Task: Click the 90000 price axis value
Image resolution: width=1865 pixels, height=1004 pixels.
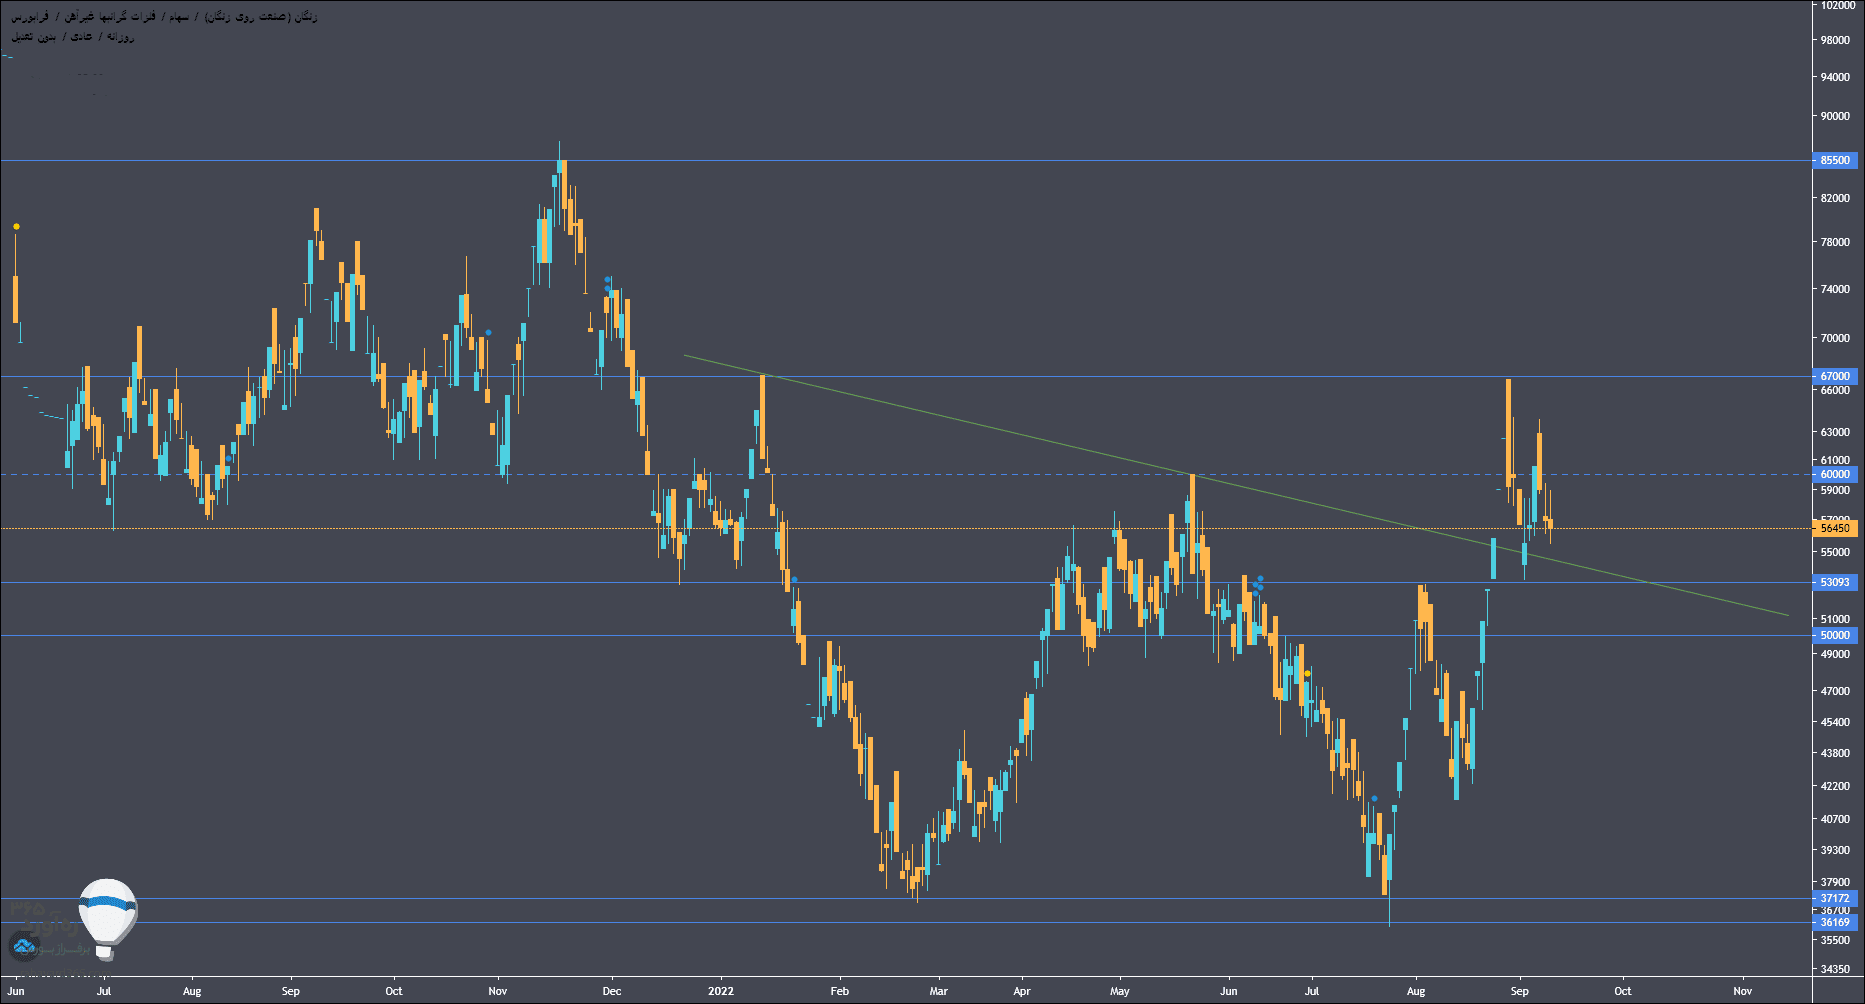Action: pos(1836,116)
